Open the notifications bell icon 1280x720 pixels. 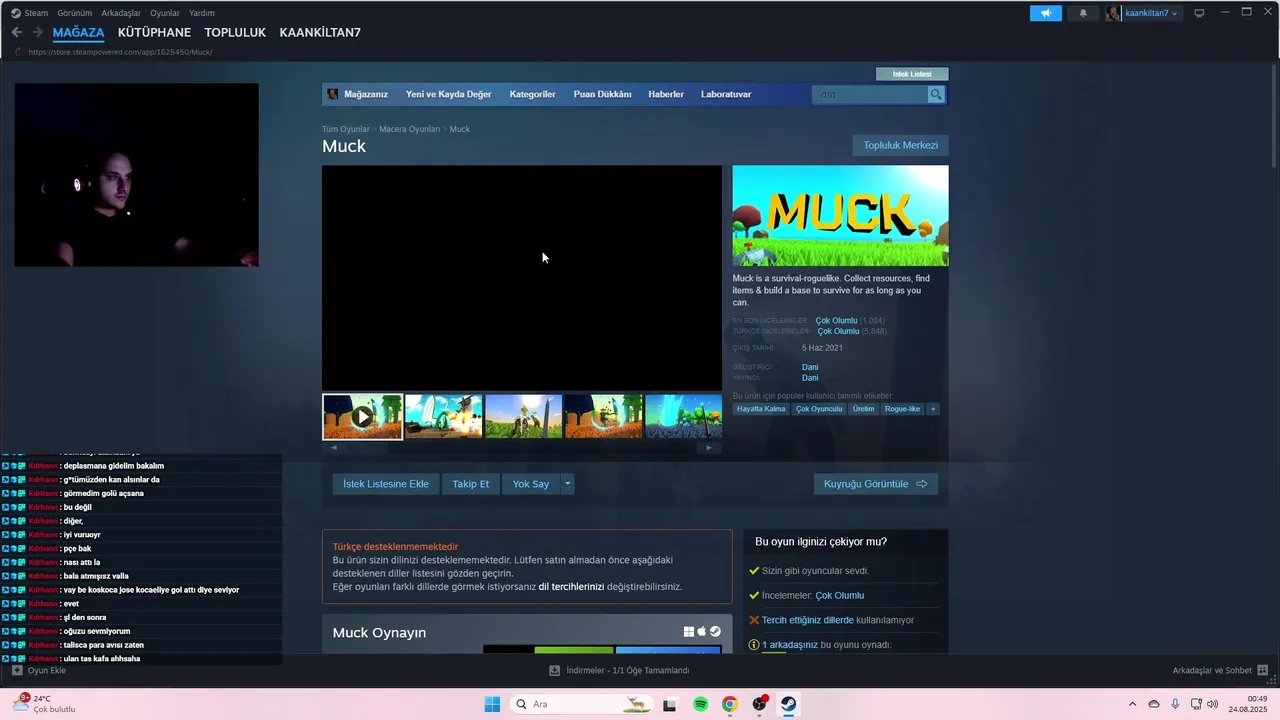1083,13
